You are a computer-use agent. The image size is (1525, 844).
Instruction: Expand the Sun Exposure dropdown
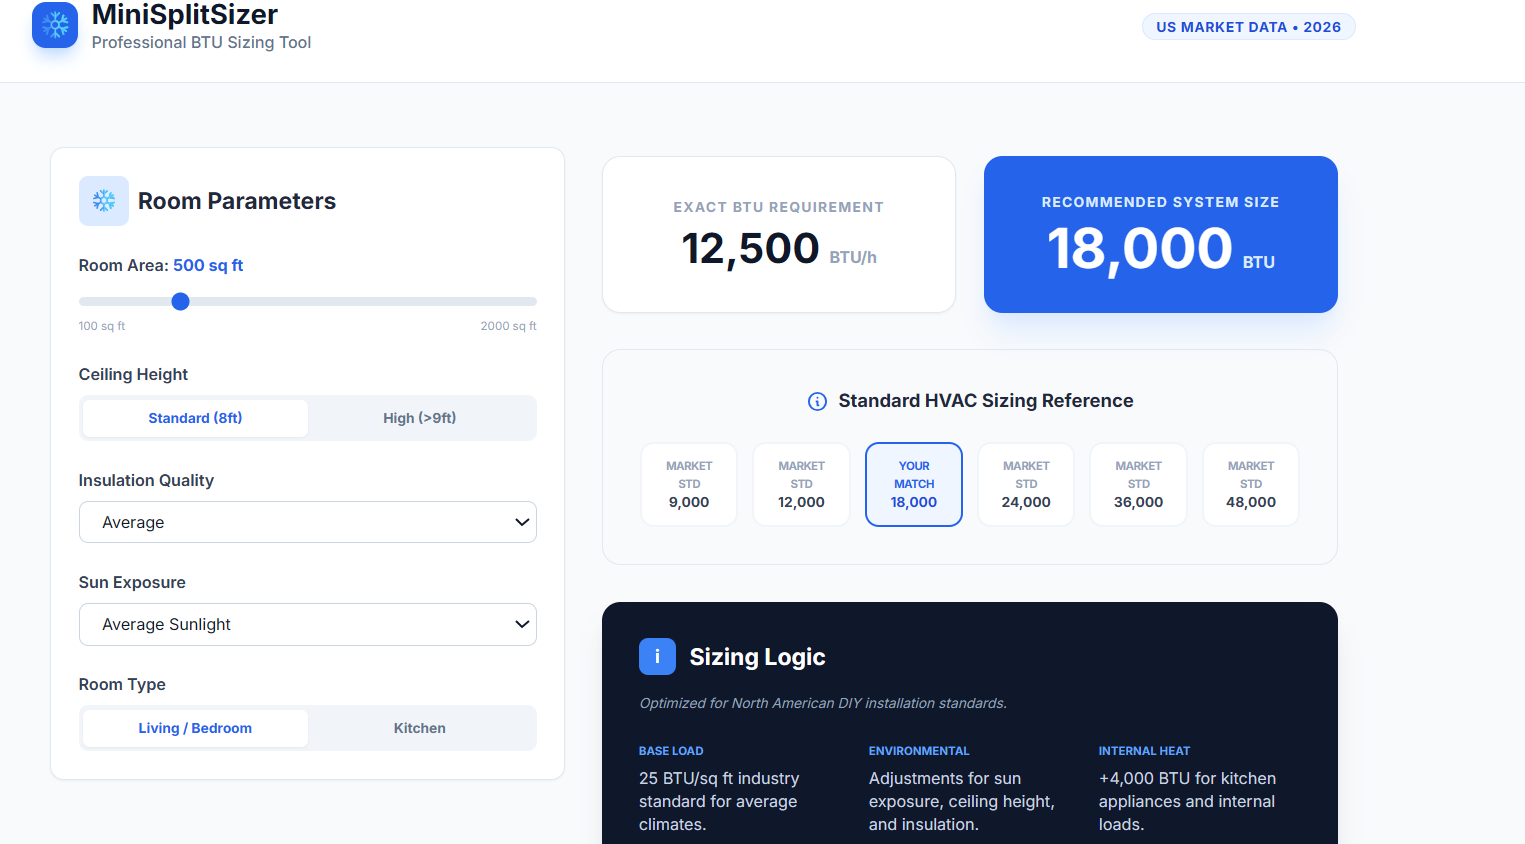(x=308, y=624)
